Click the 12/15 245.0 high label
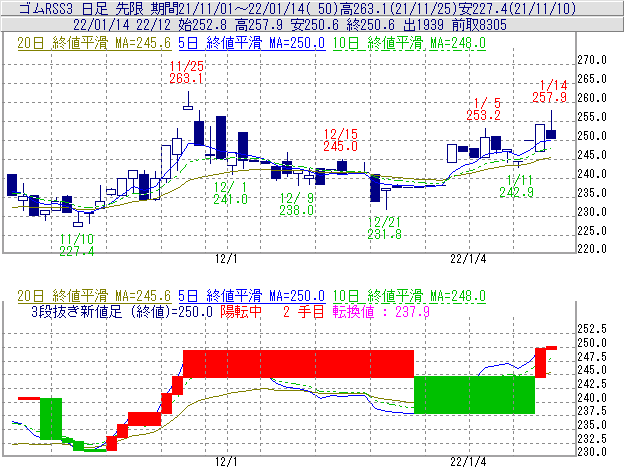The image size is (624, 475). (340, 140)
